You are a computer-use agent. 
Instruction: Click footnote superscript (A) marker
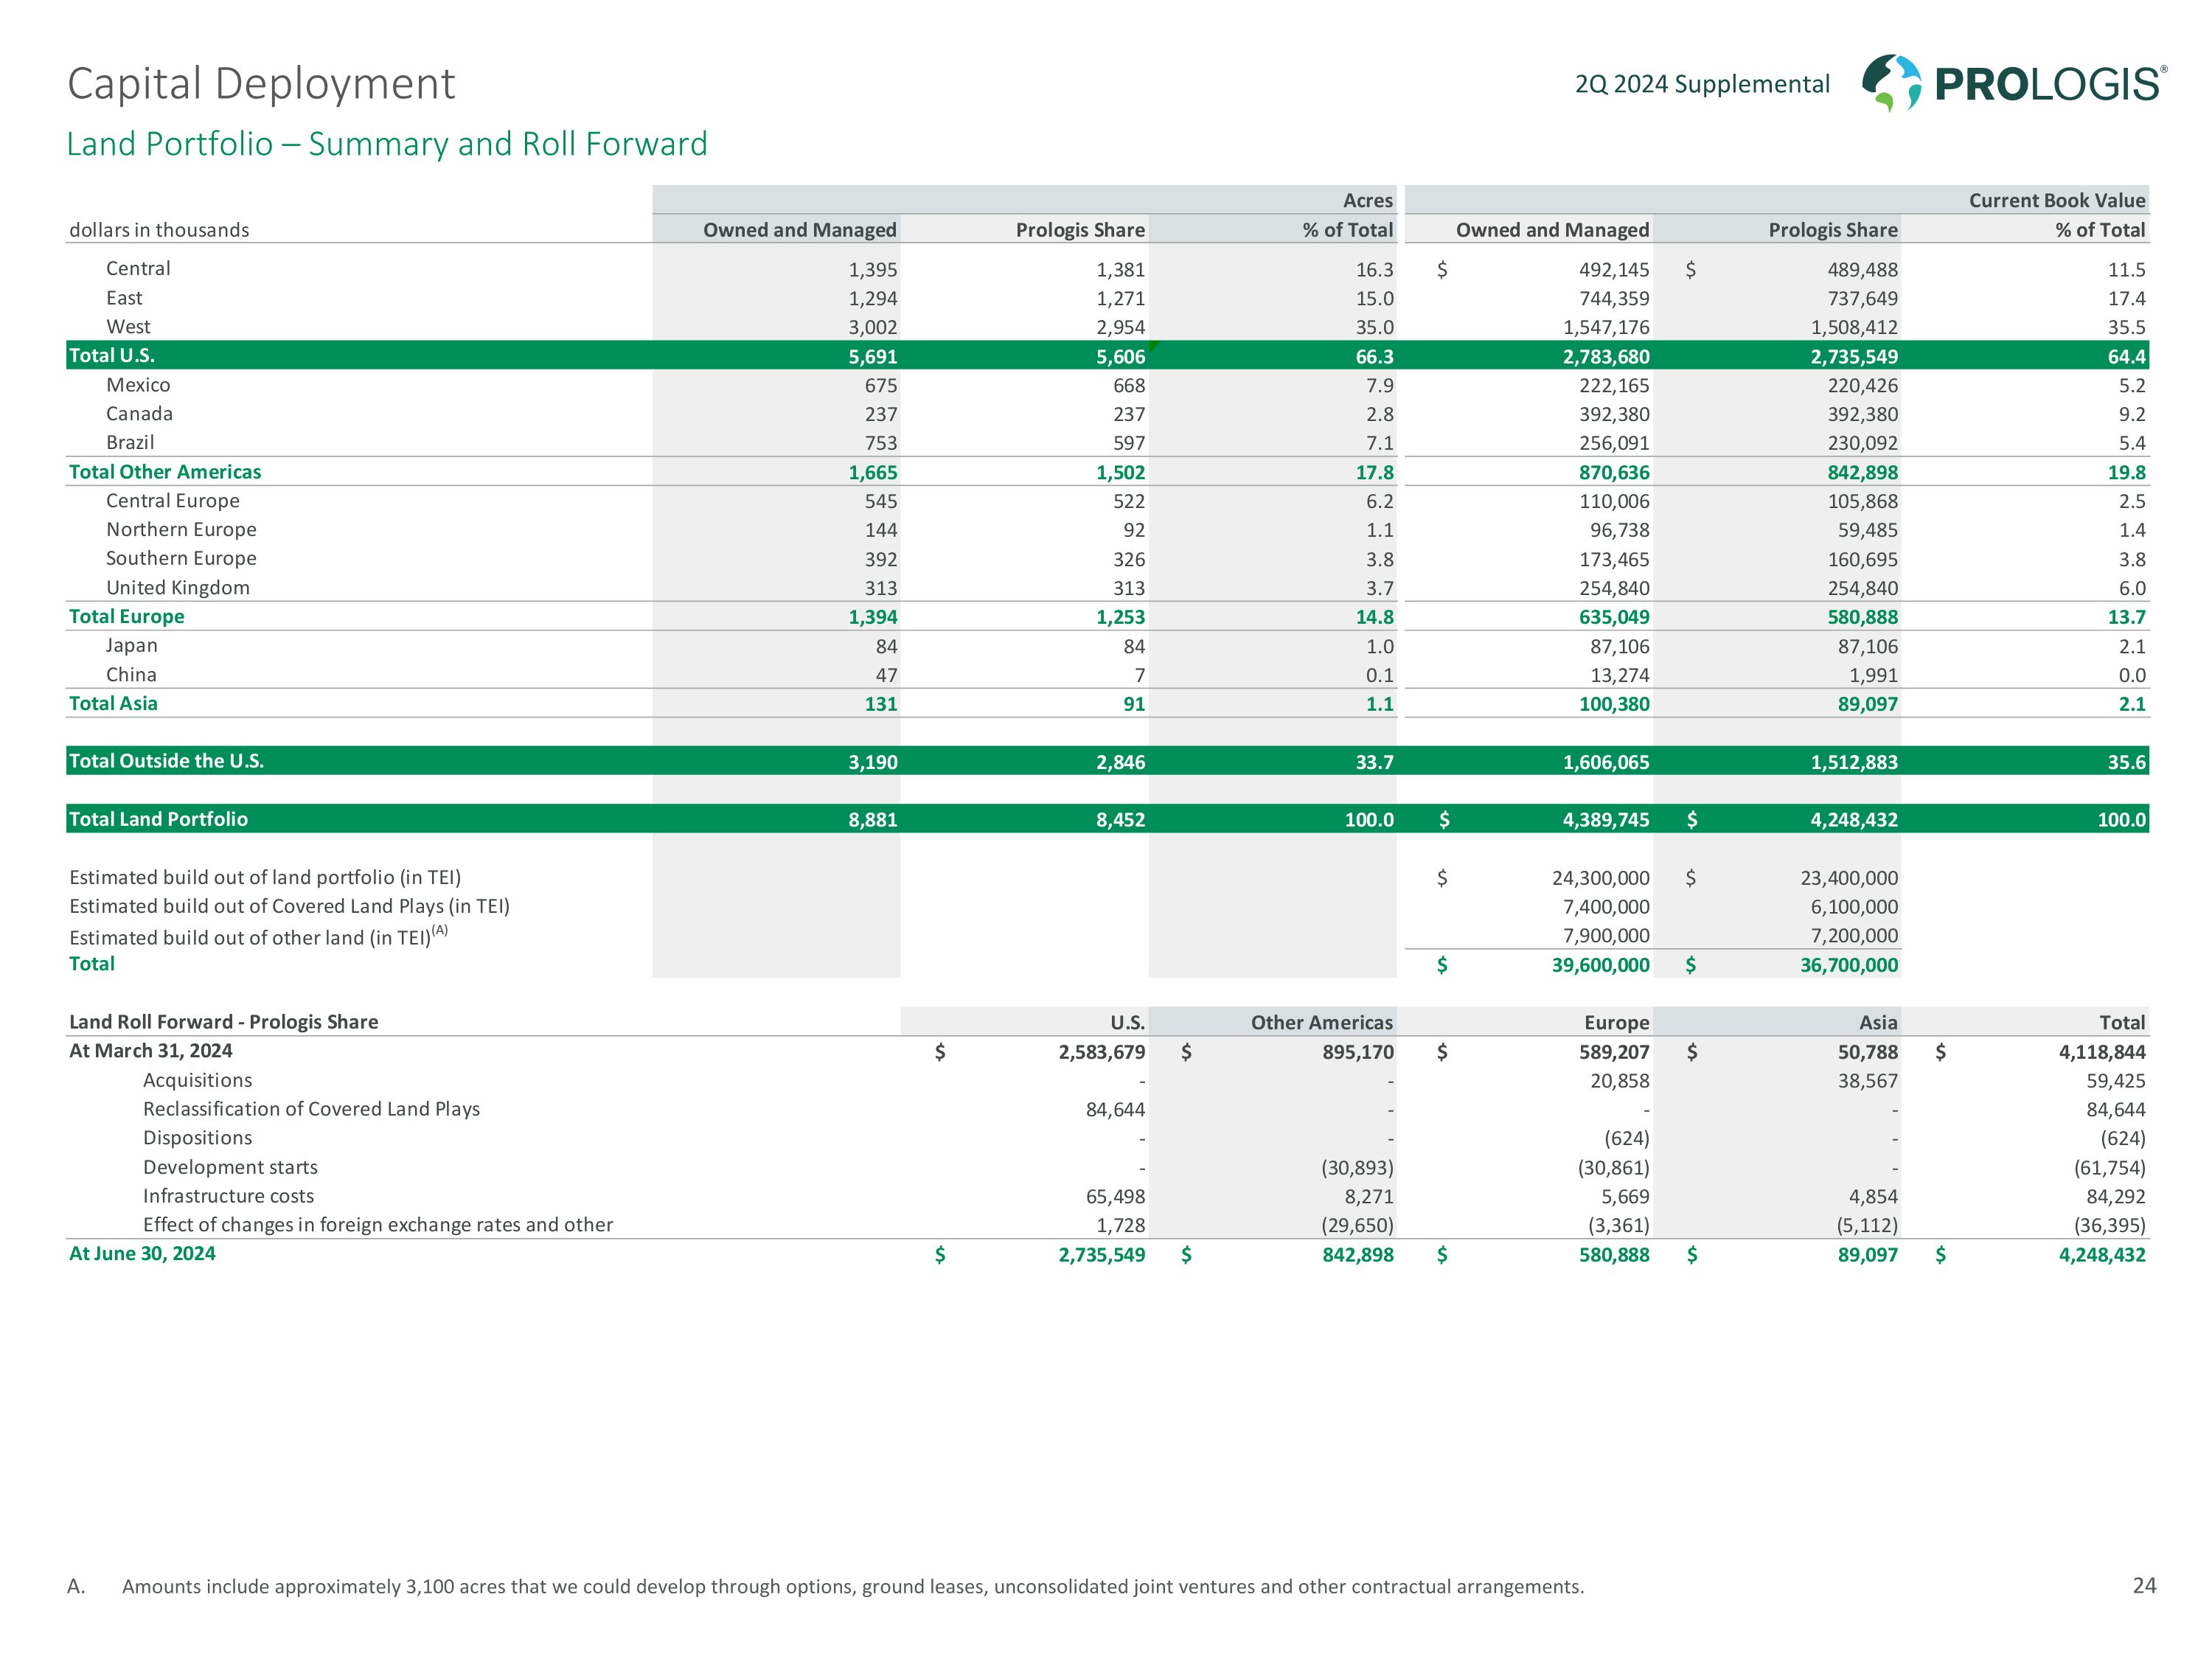440,930
